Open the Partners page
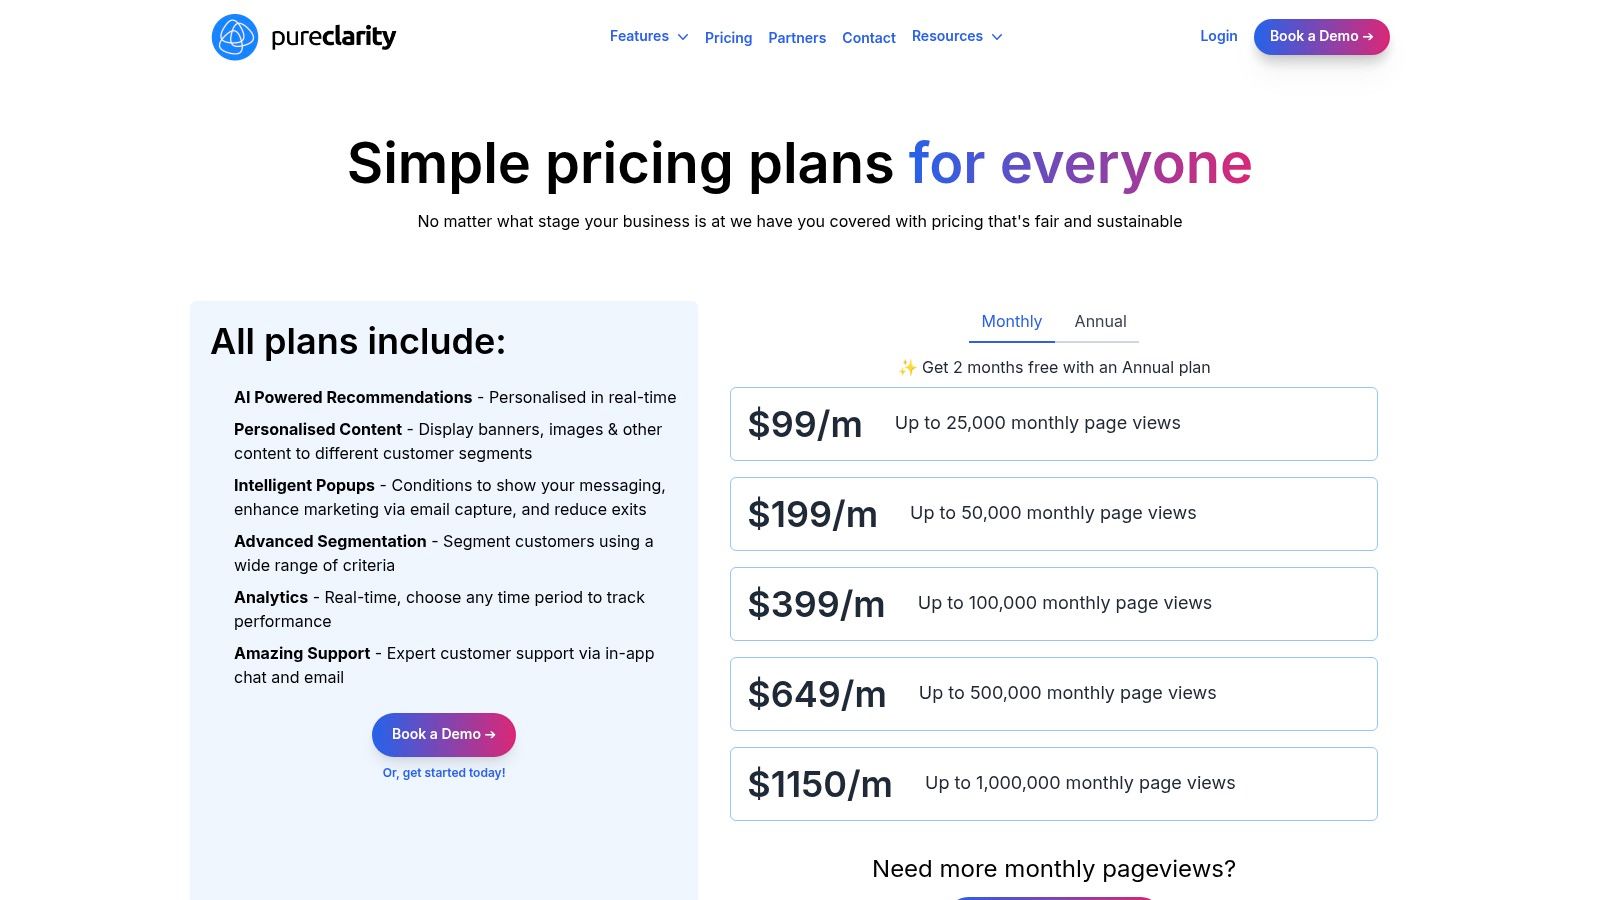Screen dimensions: 1600x900 click(x=797, y=37)
